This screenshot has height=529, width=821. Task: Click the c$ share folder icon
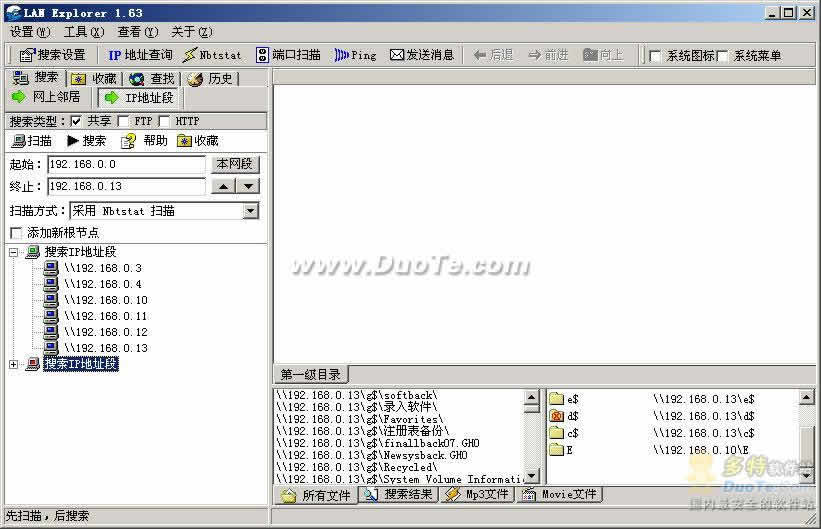point(557,433)
